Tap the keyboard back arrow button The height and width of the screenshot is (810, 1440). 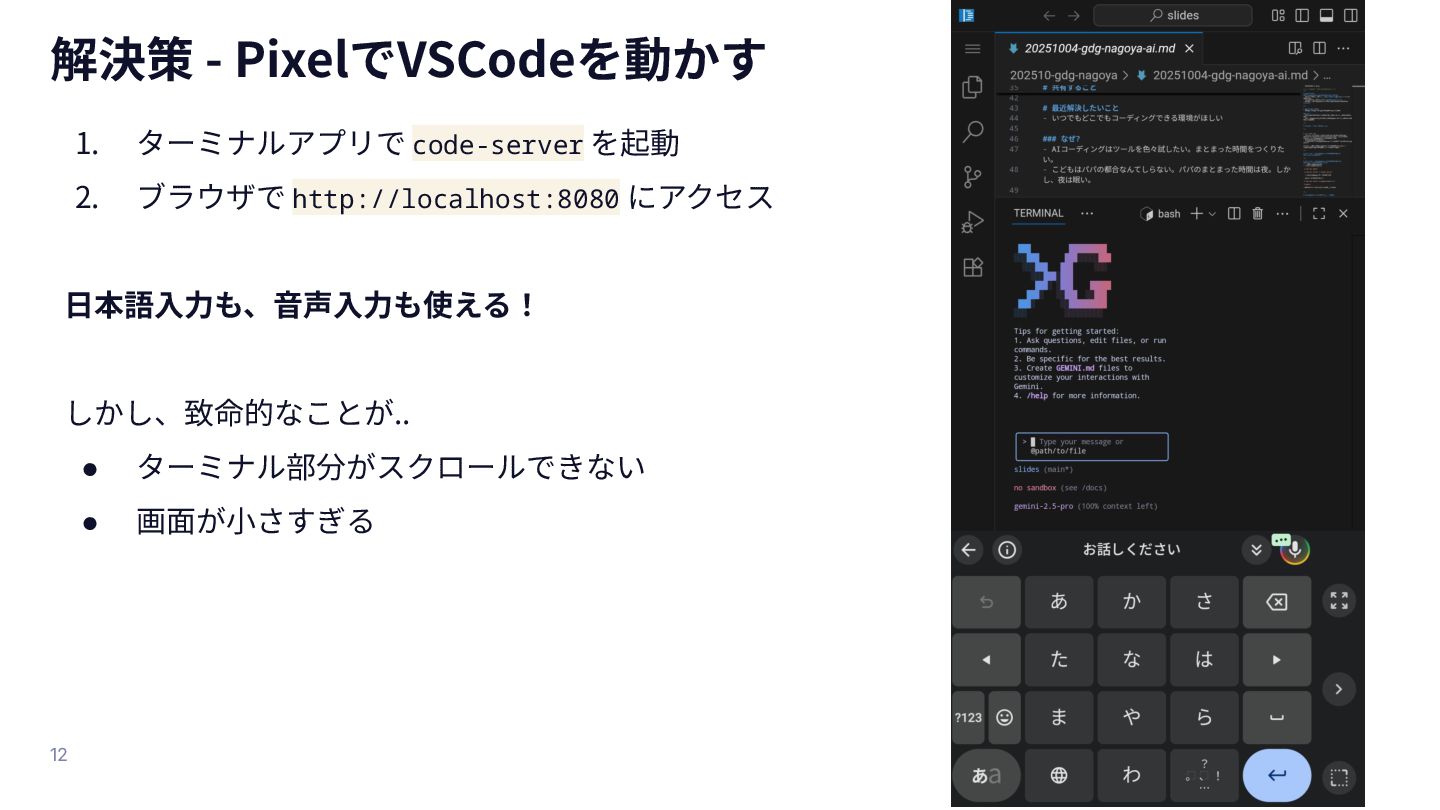click(x=968, y=549)
